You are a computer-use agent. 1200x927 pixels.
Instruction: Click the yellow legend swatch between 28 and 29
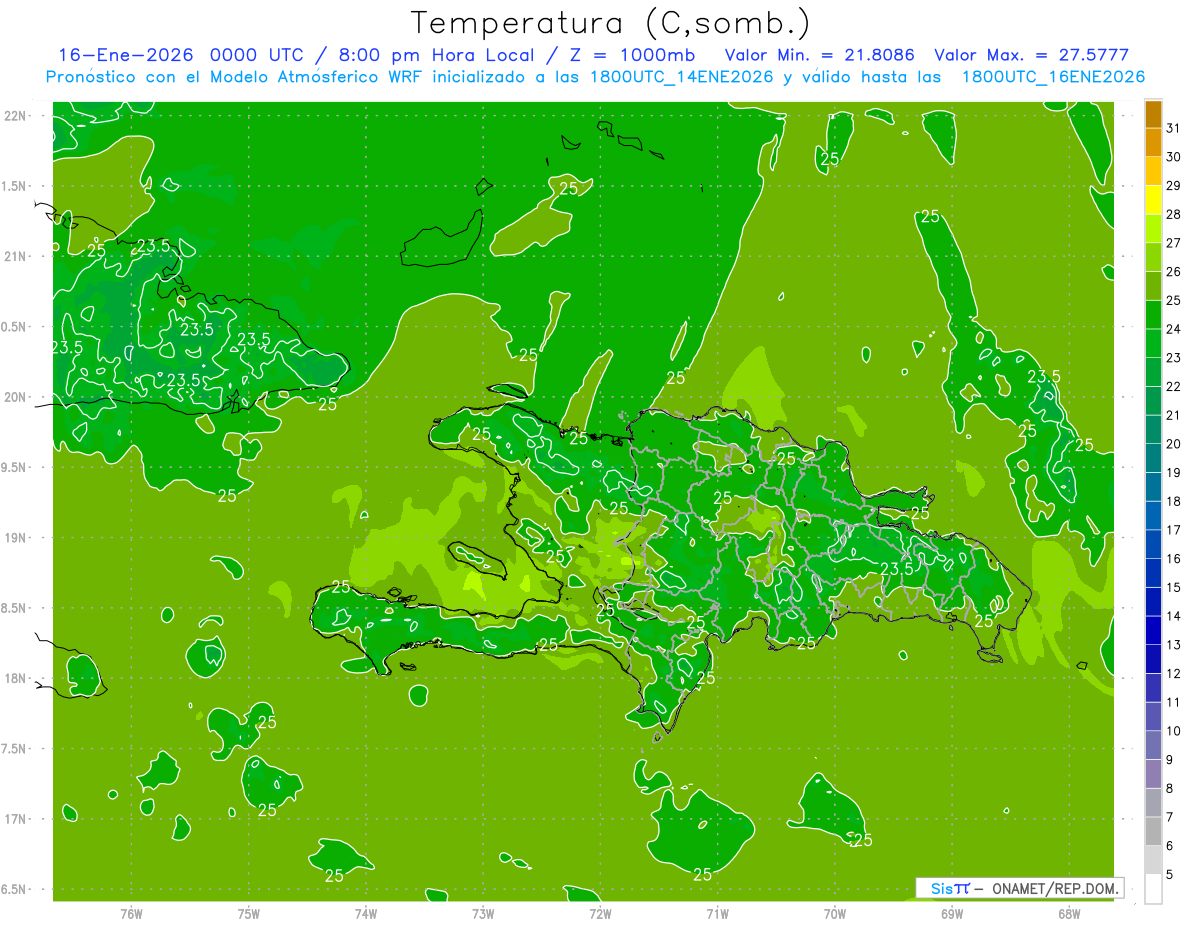click(x=1153, y=200)
